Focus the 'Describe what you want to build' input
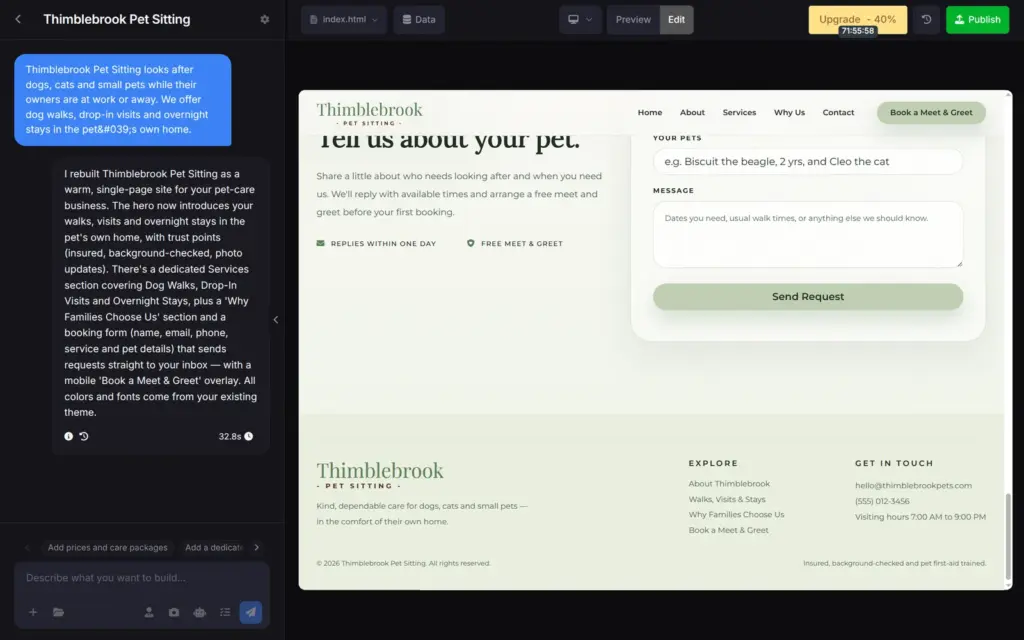The width and height of the screenshot is (1024, 640). pyautogui.click(x=142, y=578)
